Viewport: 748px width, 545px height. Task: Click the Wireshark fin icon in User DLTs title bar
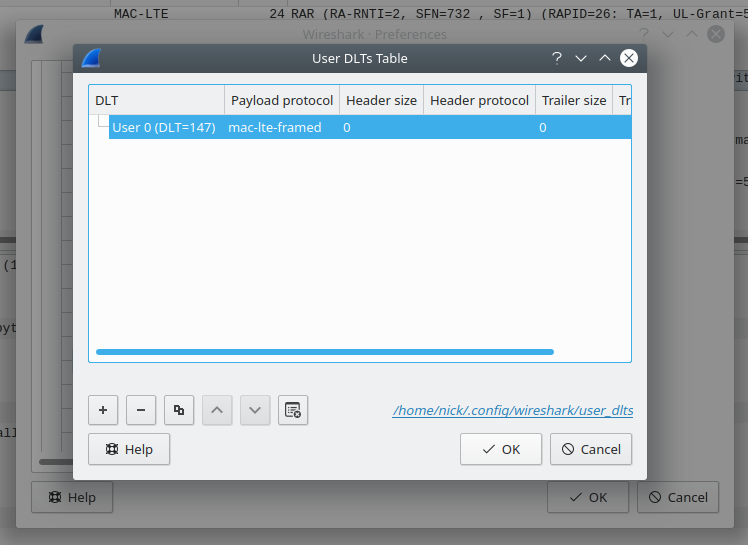(x=91, y=58)
